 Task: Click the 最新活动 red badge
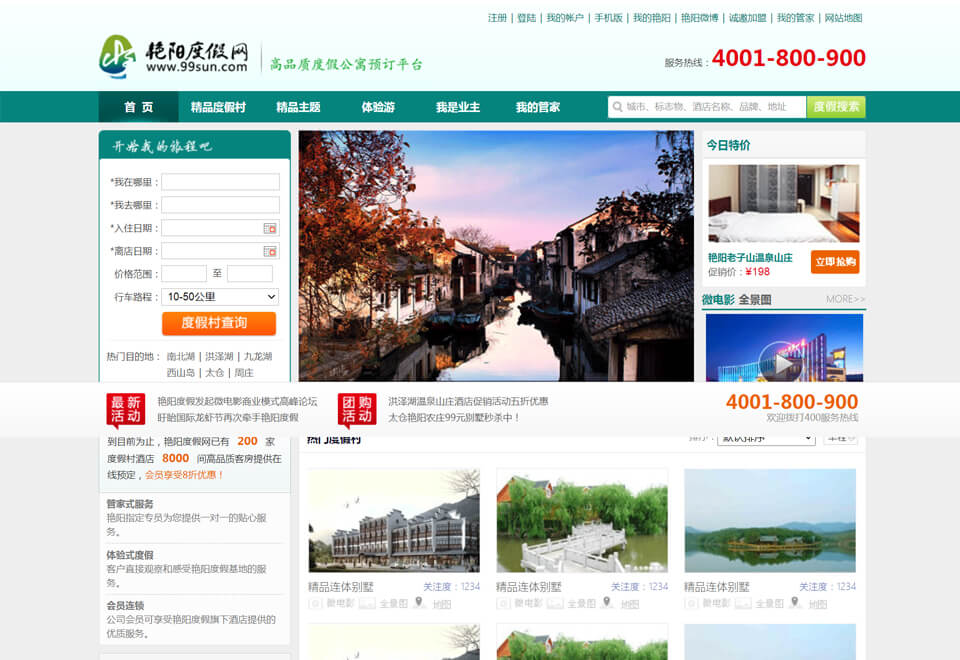126,409
